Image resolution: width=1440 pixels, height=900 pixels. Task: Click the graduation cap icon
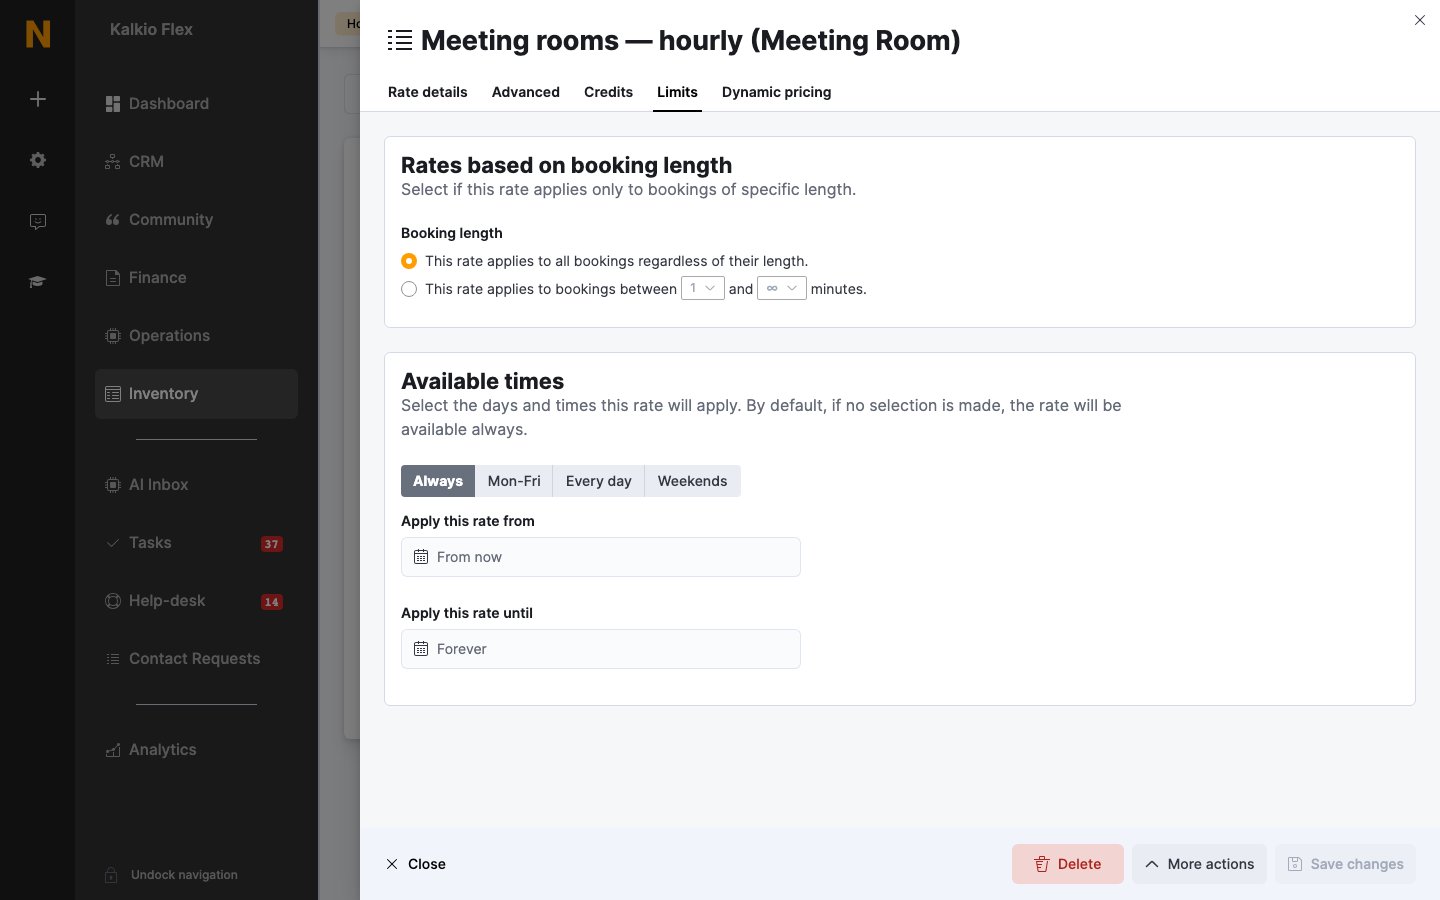tap(38, 282)
